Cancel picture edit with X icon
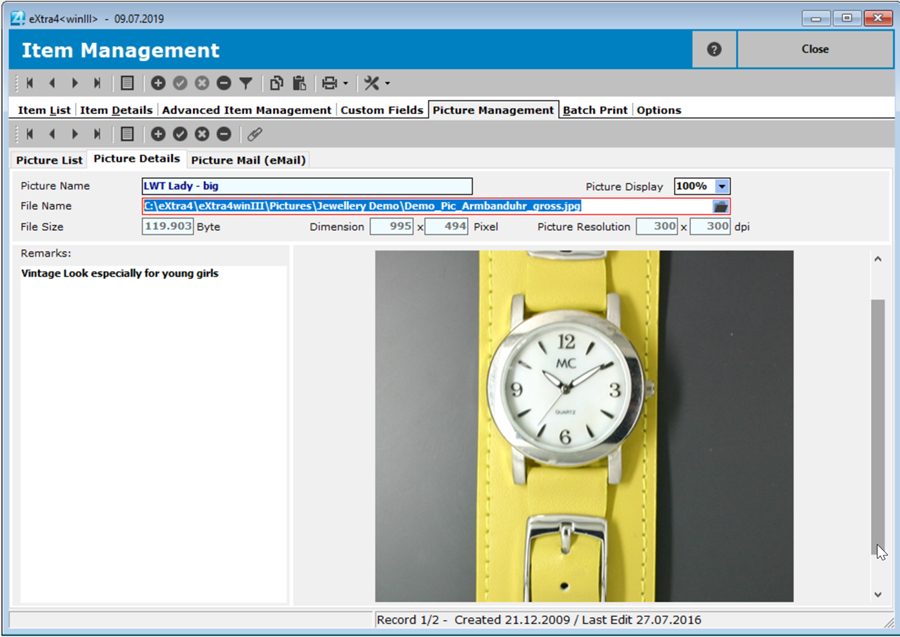The width and height of the screenshot is (900, 637). pos(202,134)
